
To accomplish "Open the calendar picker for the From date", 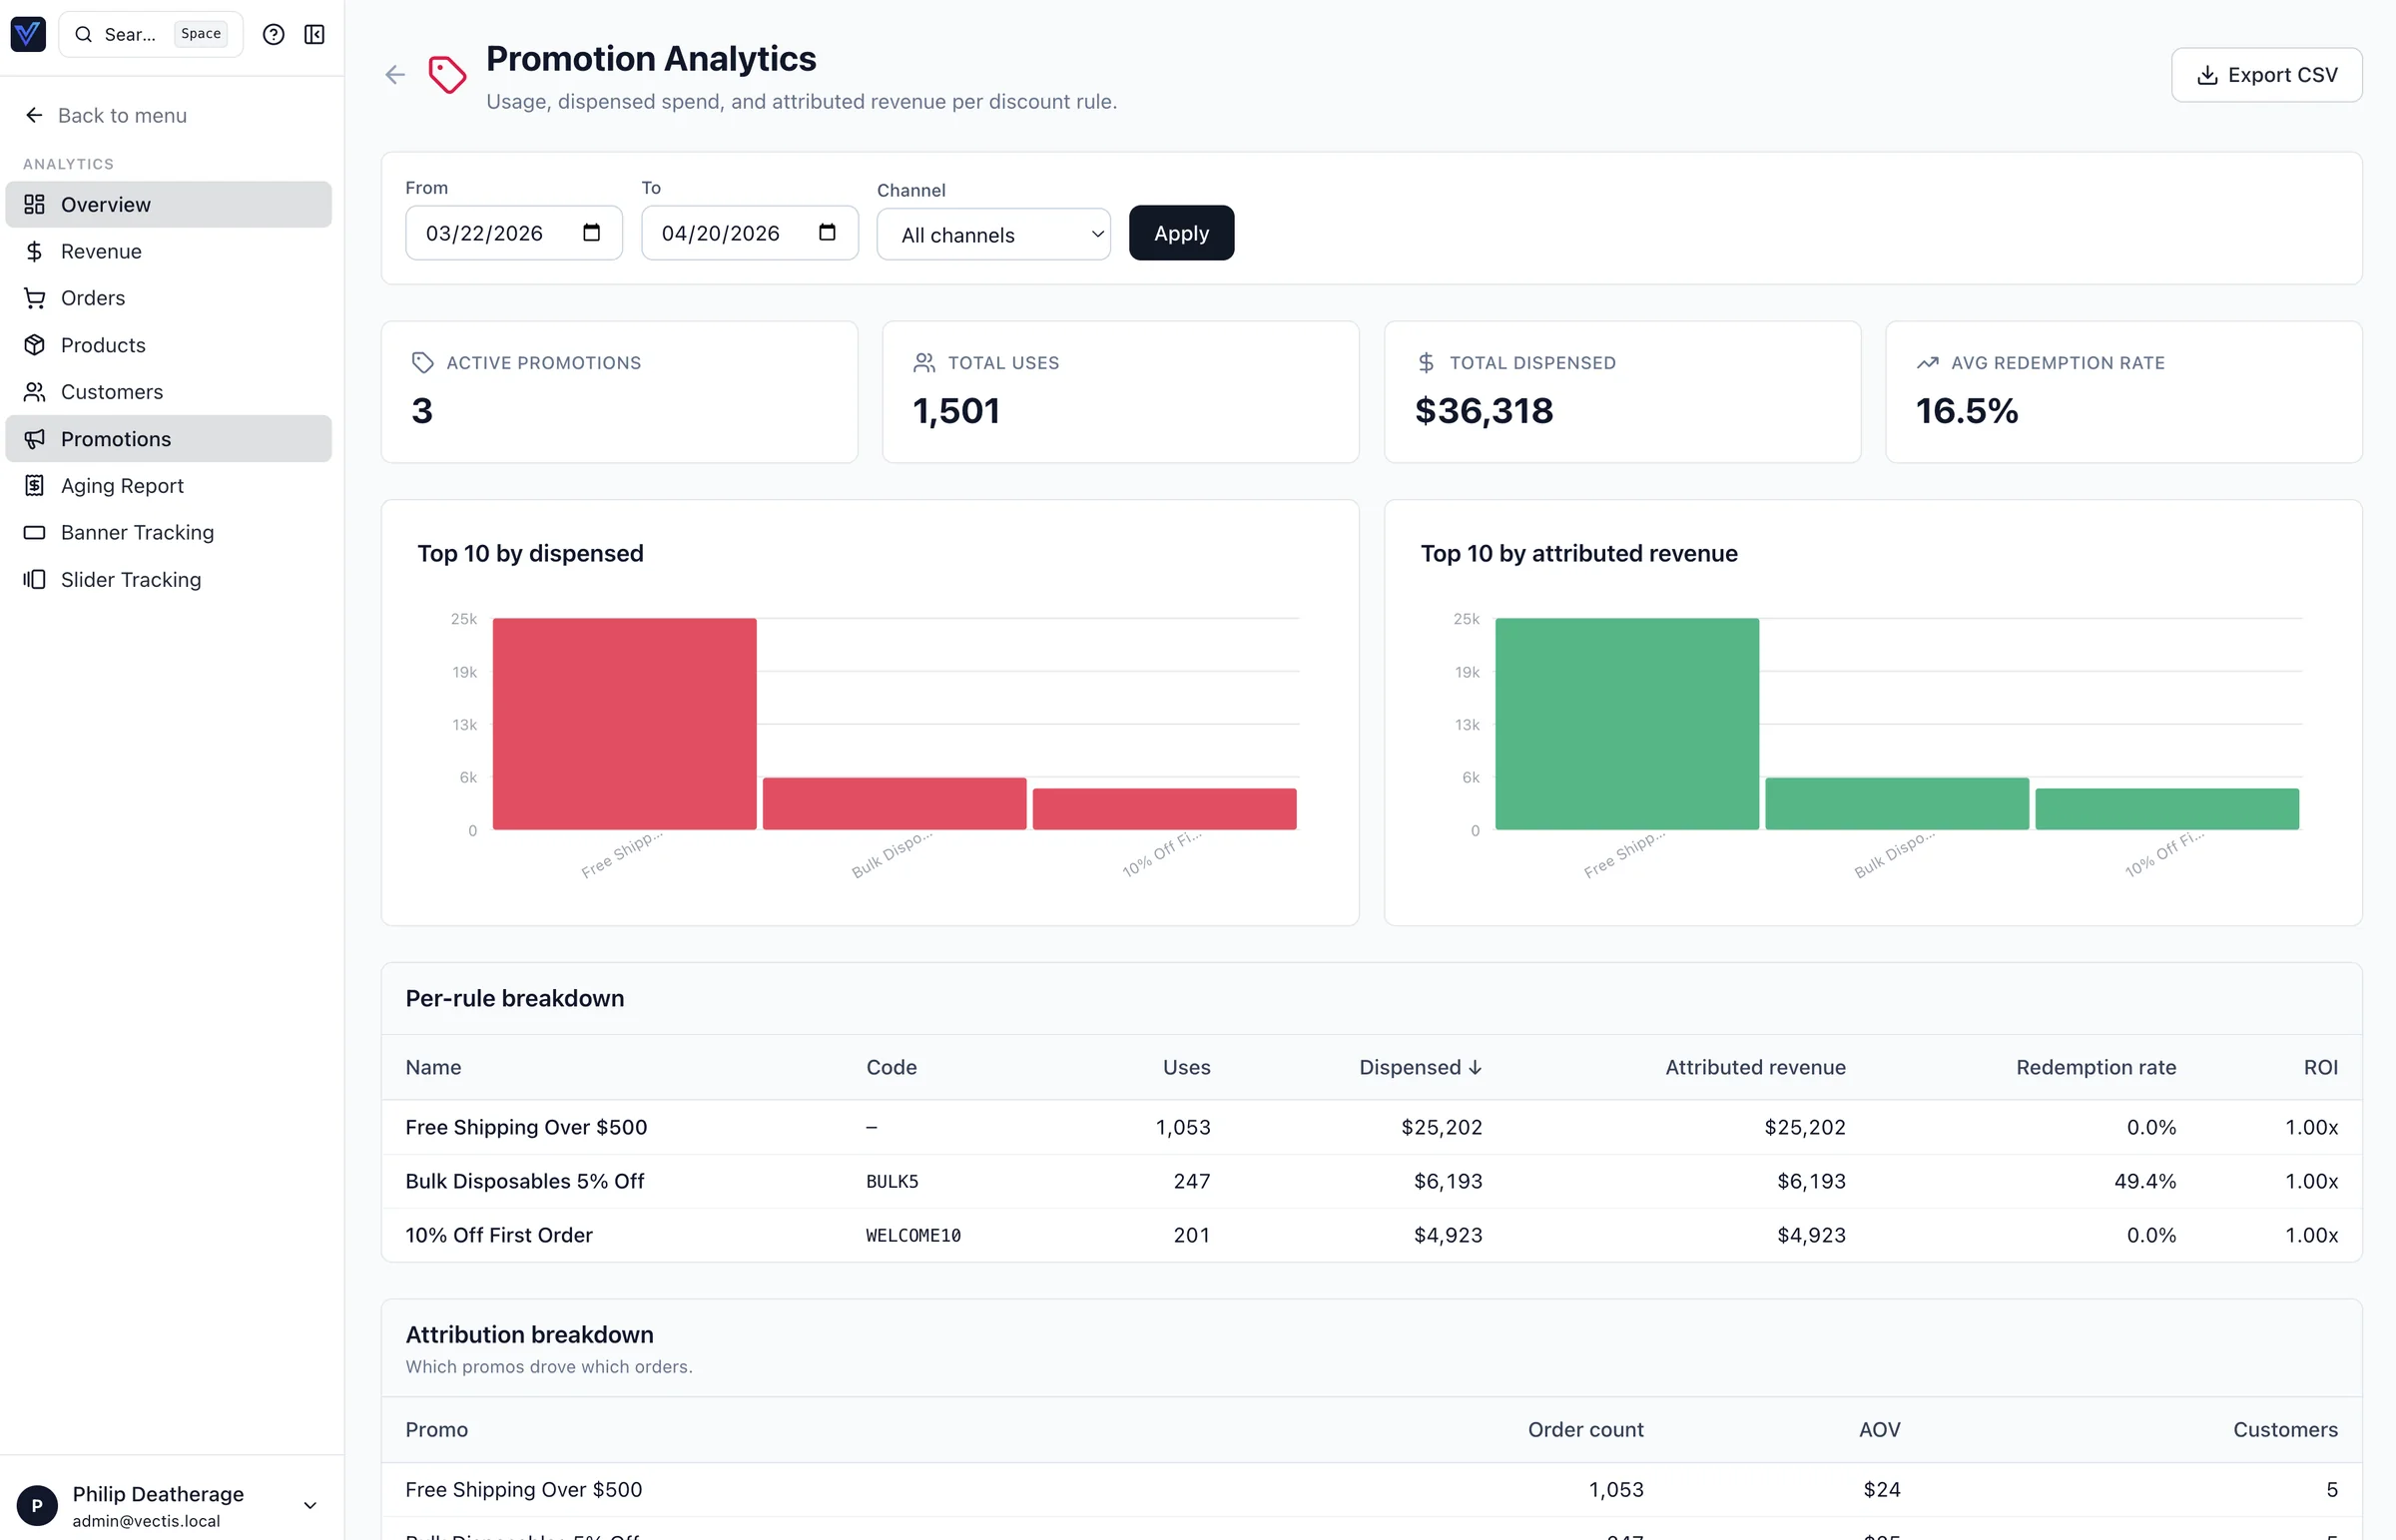I will pyautogui.click(x=592, y=232).
